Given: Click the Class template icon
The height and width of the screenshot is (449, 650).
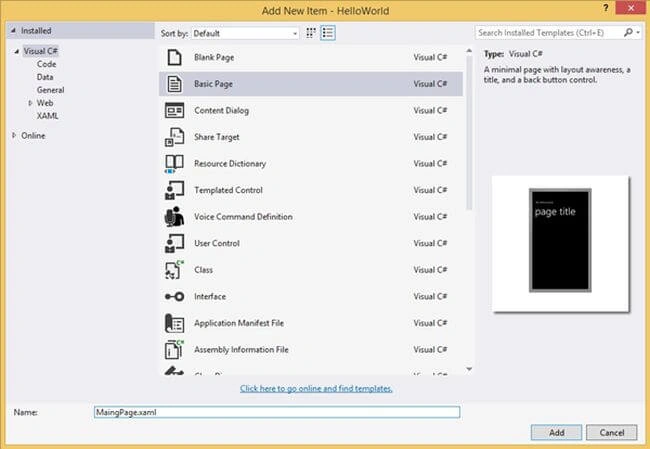Looking at the screenshot, I should tap(174, 270).
